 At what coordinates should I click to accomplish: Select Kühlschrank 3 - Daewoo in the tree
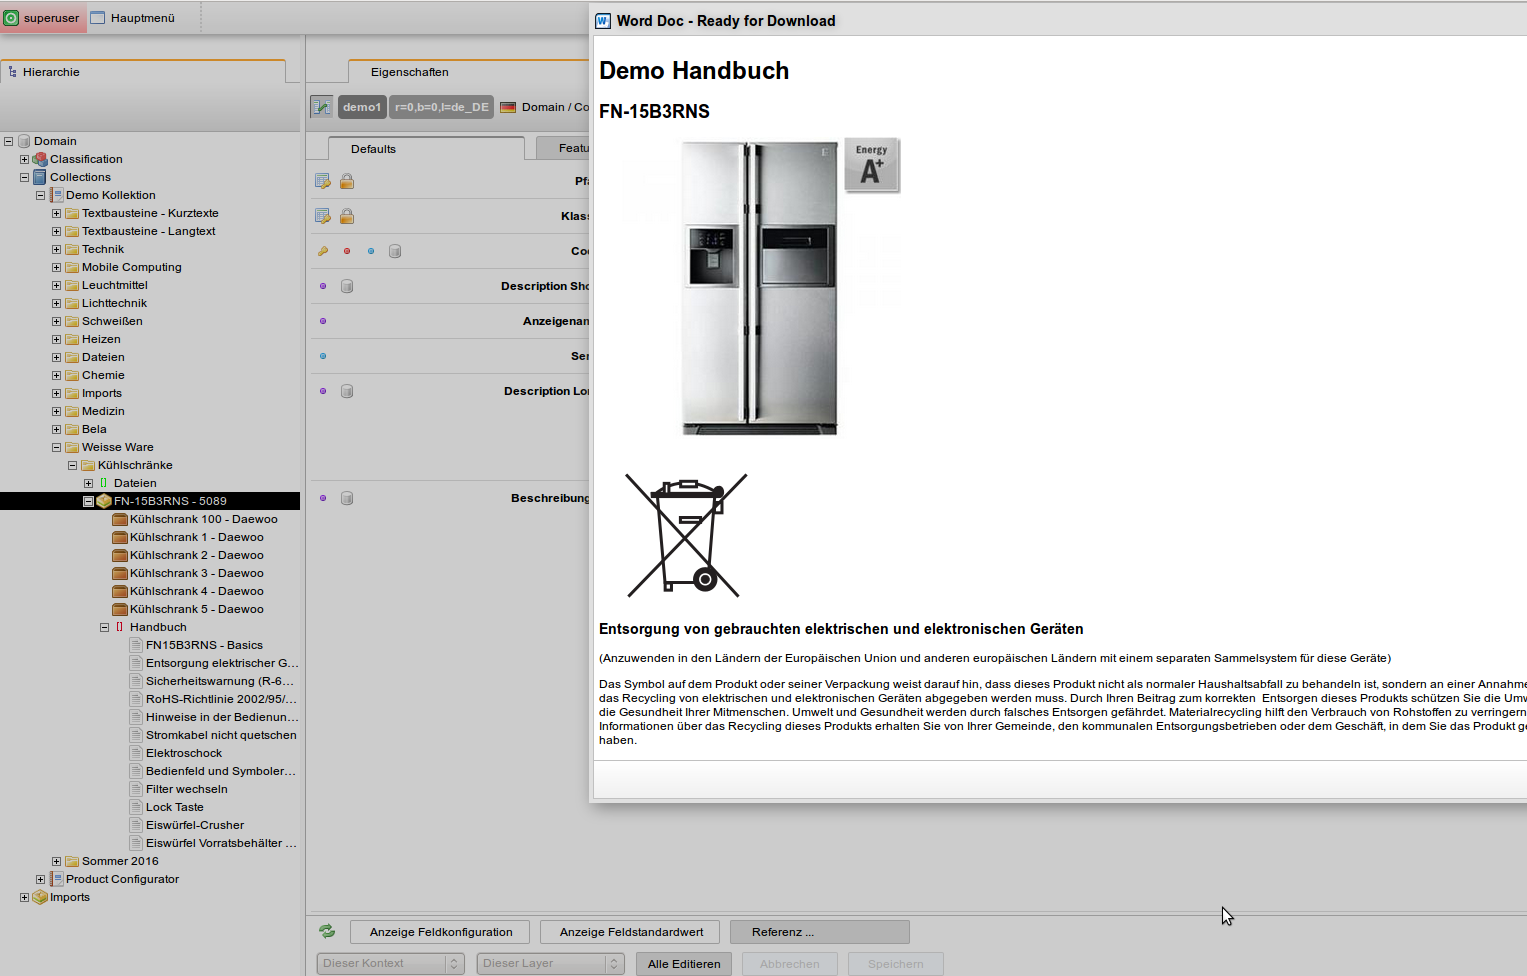click(x=196, y=573)
